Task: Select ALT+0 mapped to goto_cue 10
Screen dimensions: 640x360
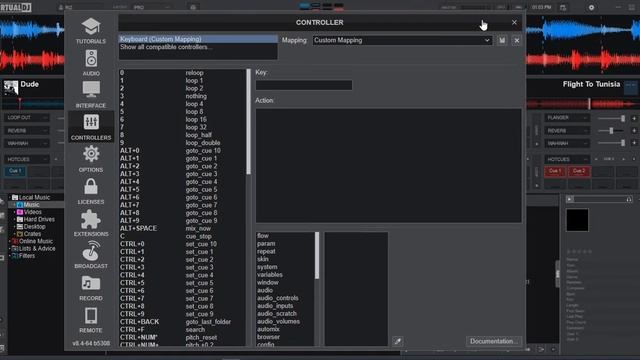Action: (x=182, y=151)
